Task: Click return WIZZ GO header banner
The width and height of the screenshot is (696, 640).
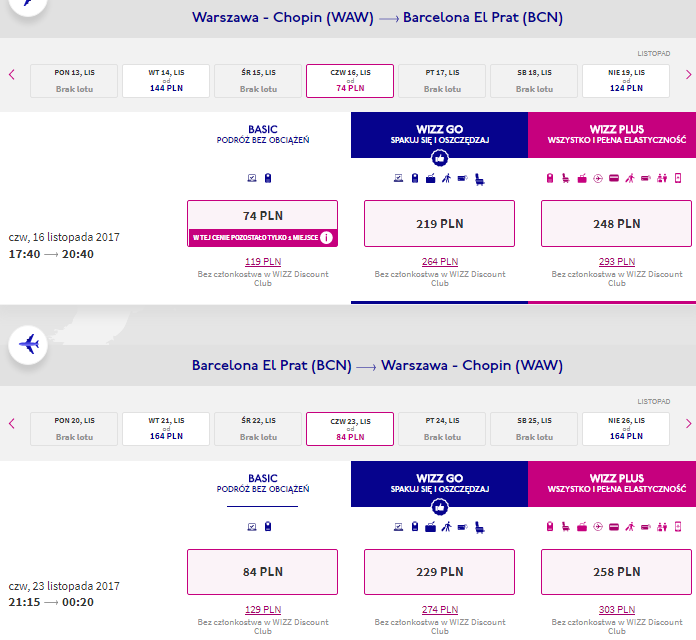Action: [439, 484]
